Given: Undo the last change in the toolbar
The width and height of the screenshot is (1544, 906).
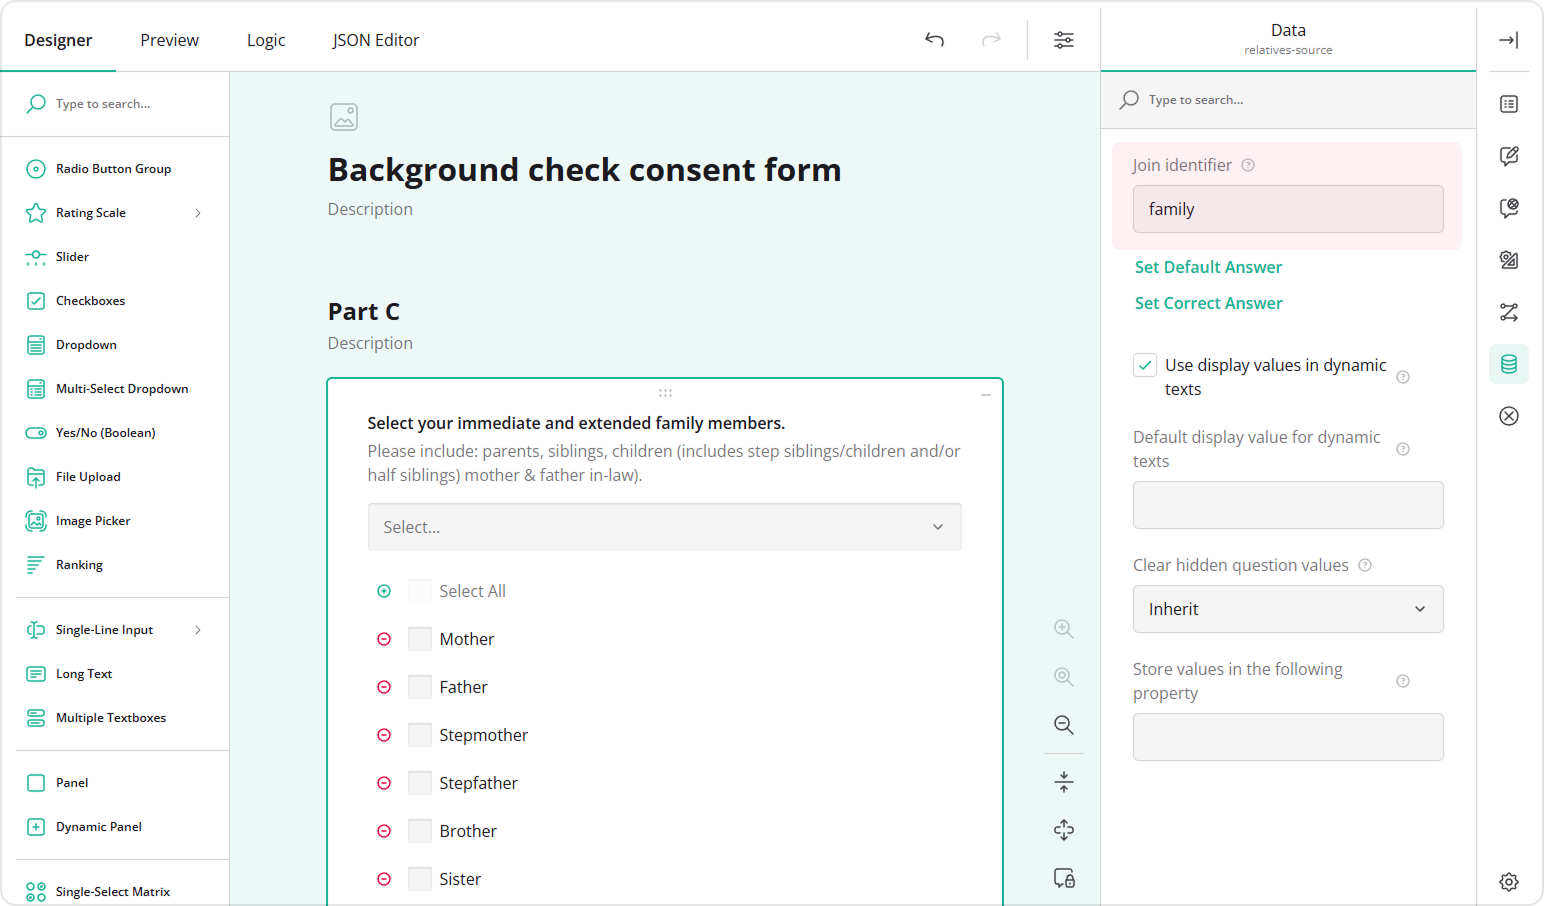Looking at the screenshot, I should pyautogui.click(x=934, y=39).
